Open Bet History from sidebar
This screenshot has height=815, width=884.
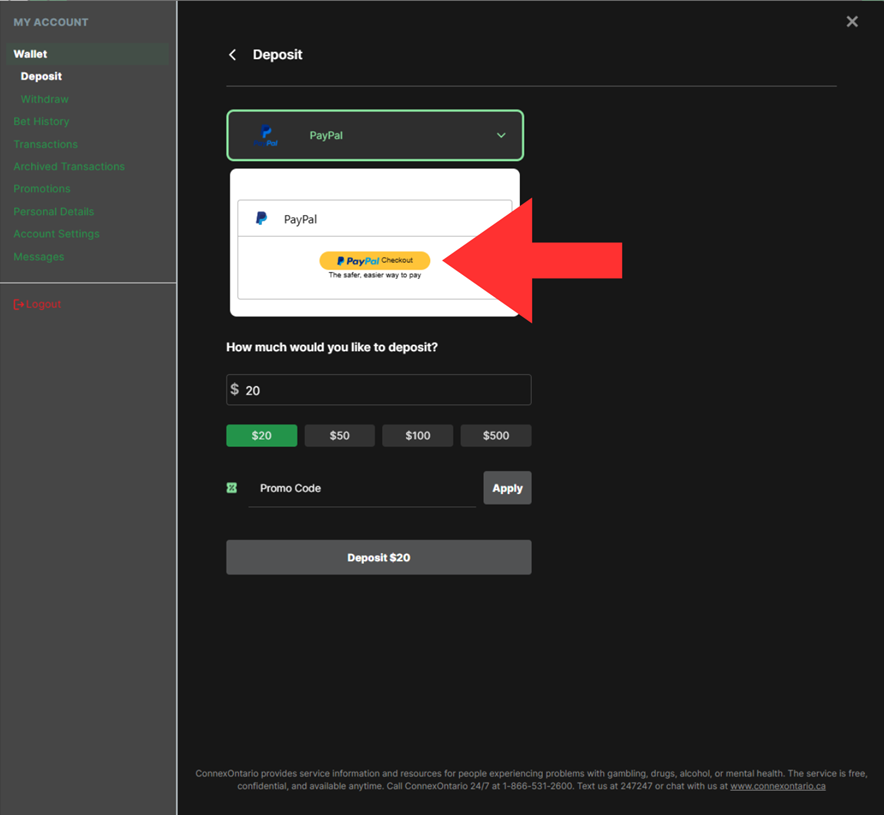[41, 121]
